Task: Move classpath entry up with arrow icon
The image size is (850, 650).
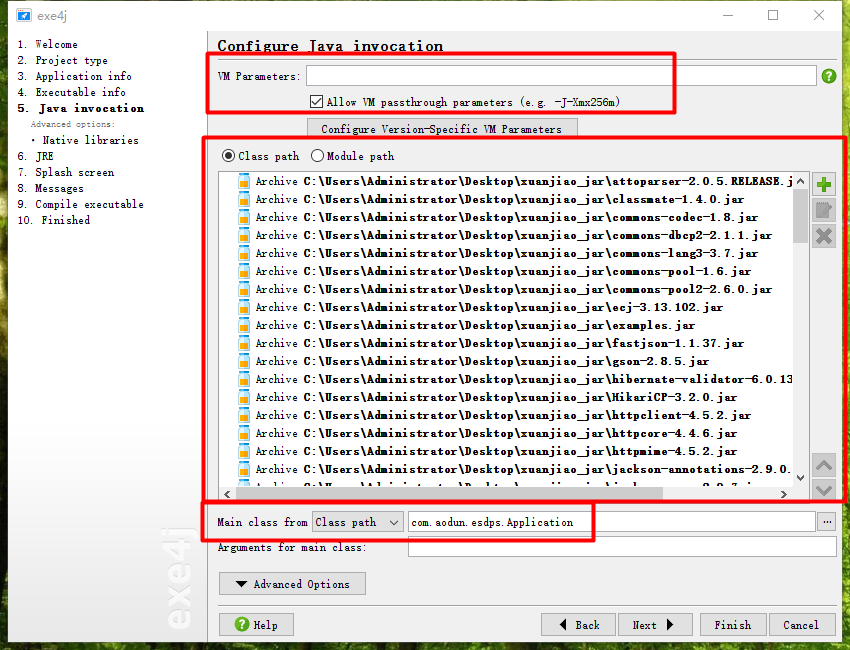Action: click(823, 465)
